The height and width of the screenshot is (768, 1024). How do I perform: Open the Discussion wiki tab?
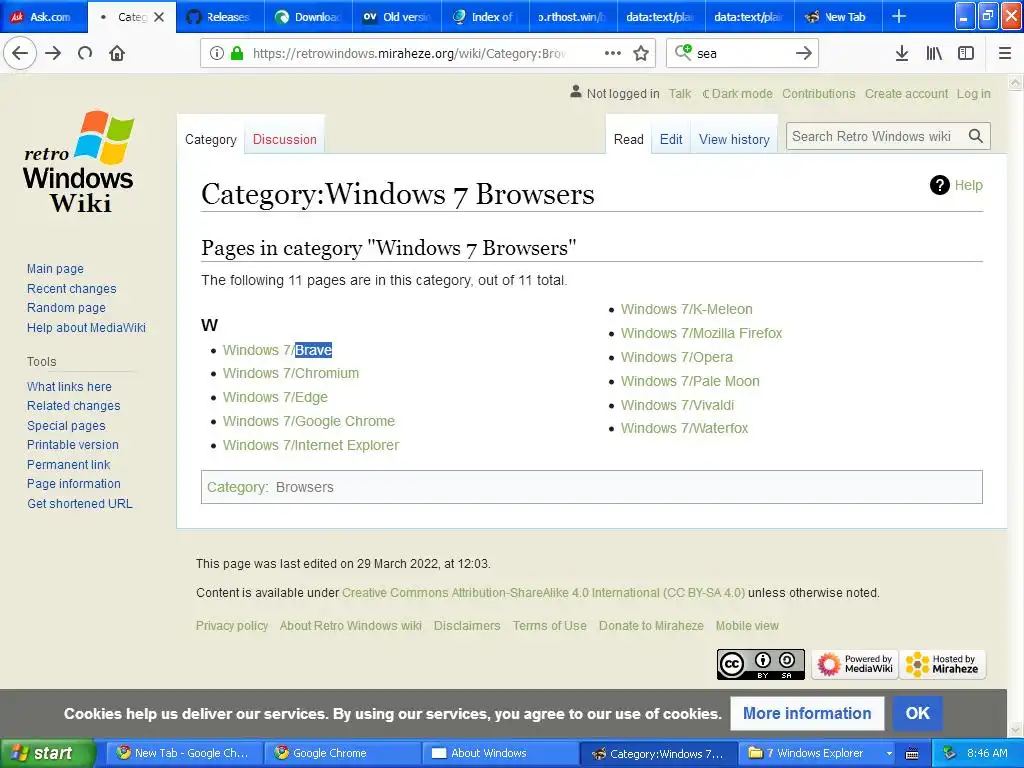point(285,139)
